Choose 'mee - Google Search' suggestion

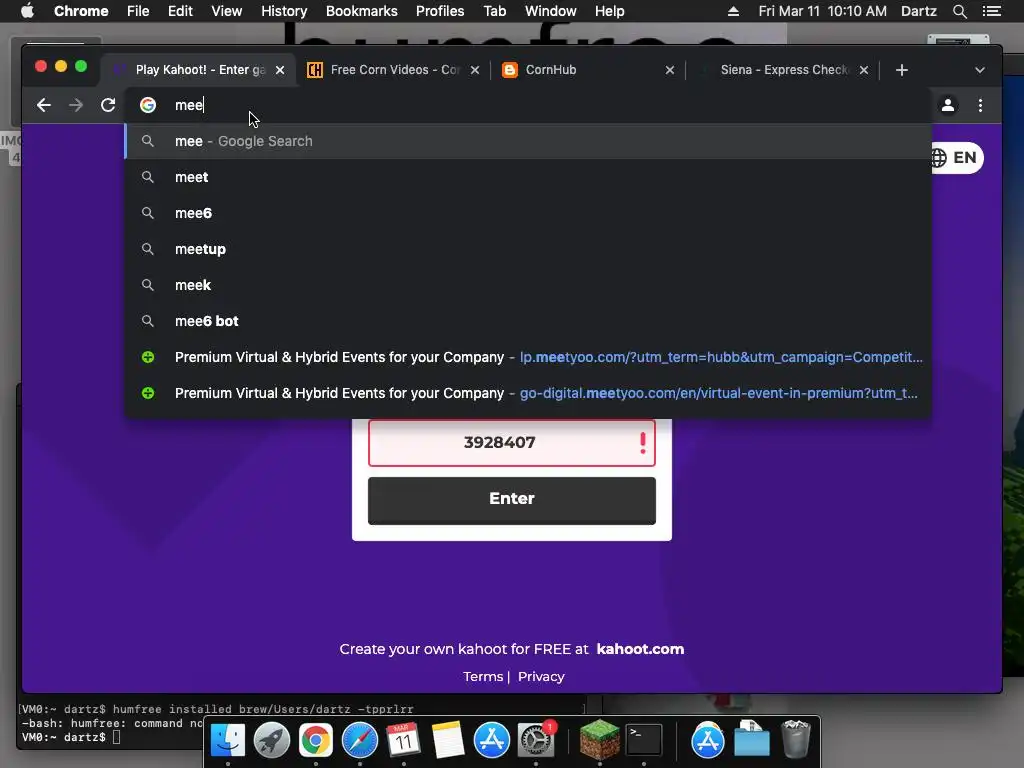pos(528,141)
